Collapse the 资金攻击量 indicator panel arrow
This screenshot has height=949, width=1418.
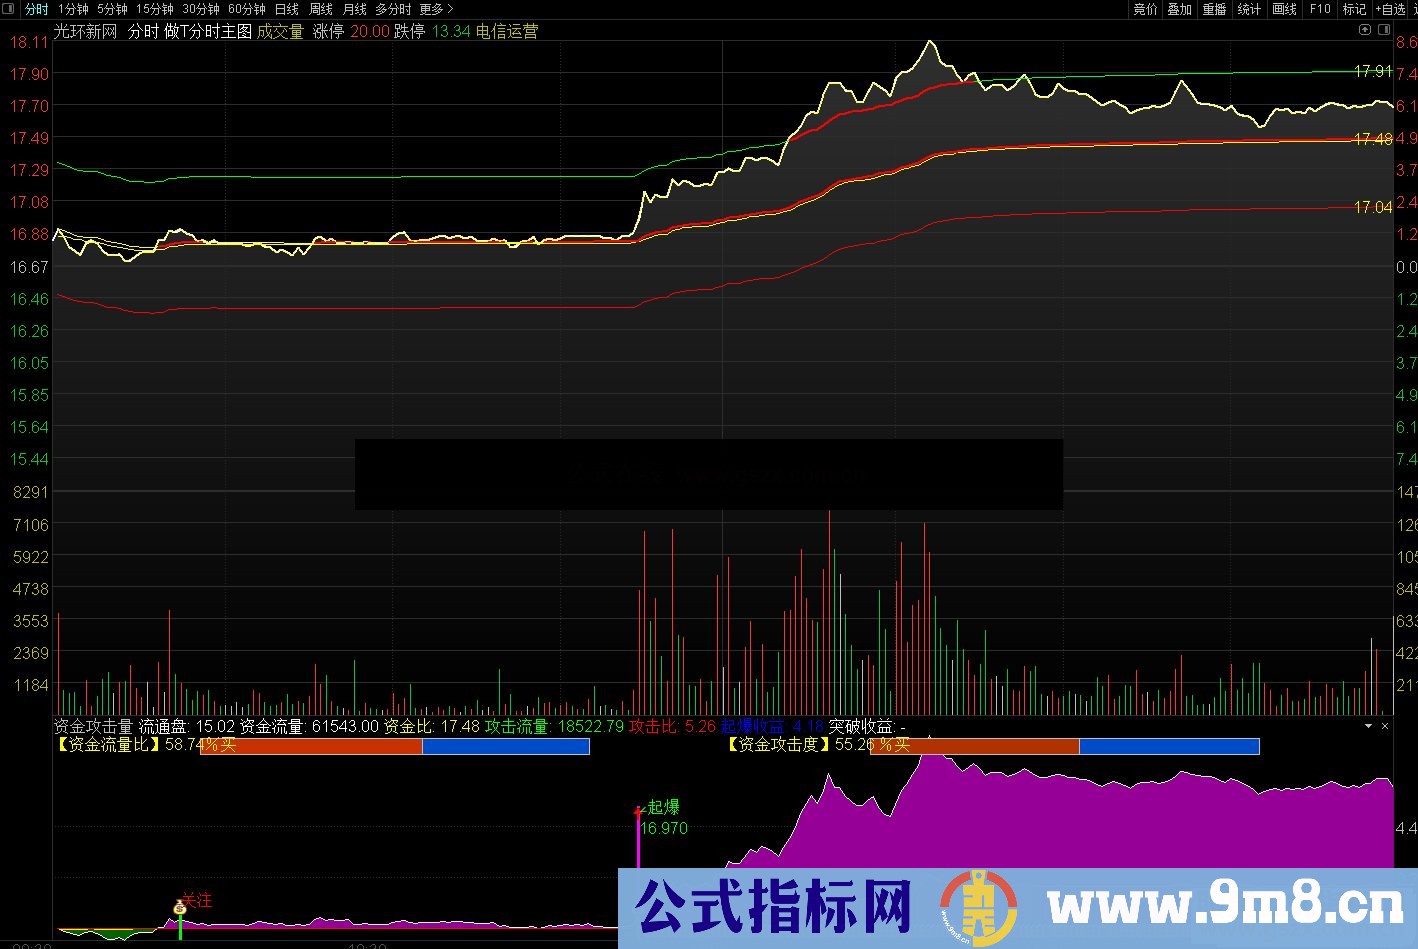[x=1370, y=725]
